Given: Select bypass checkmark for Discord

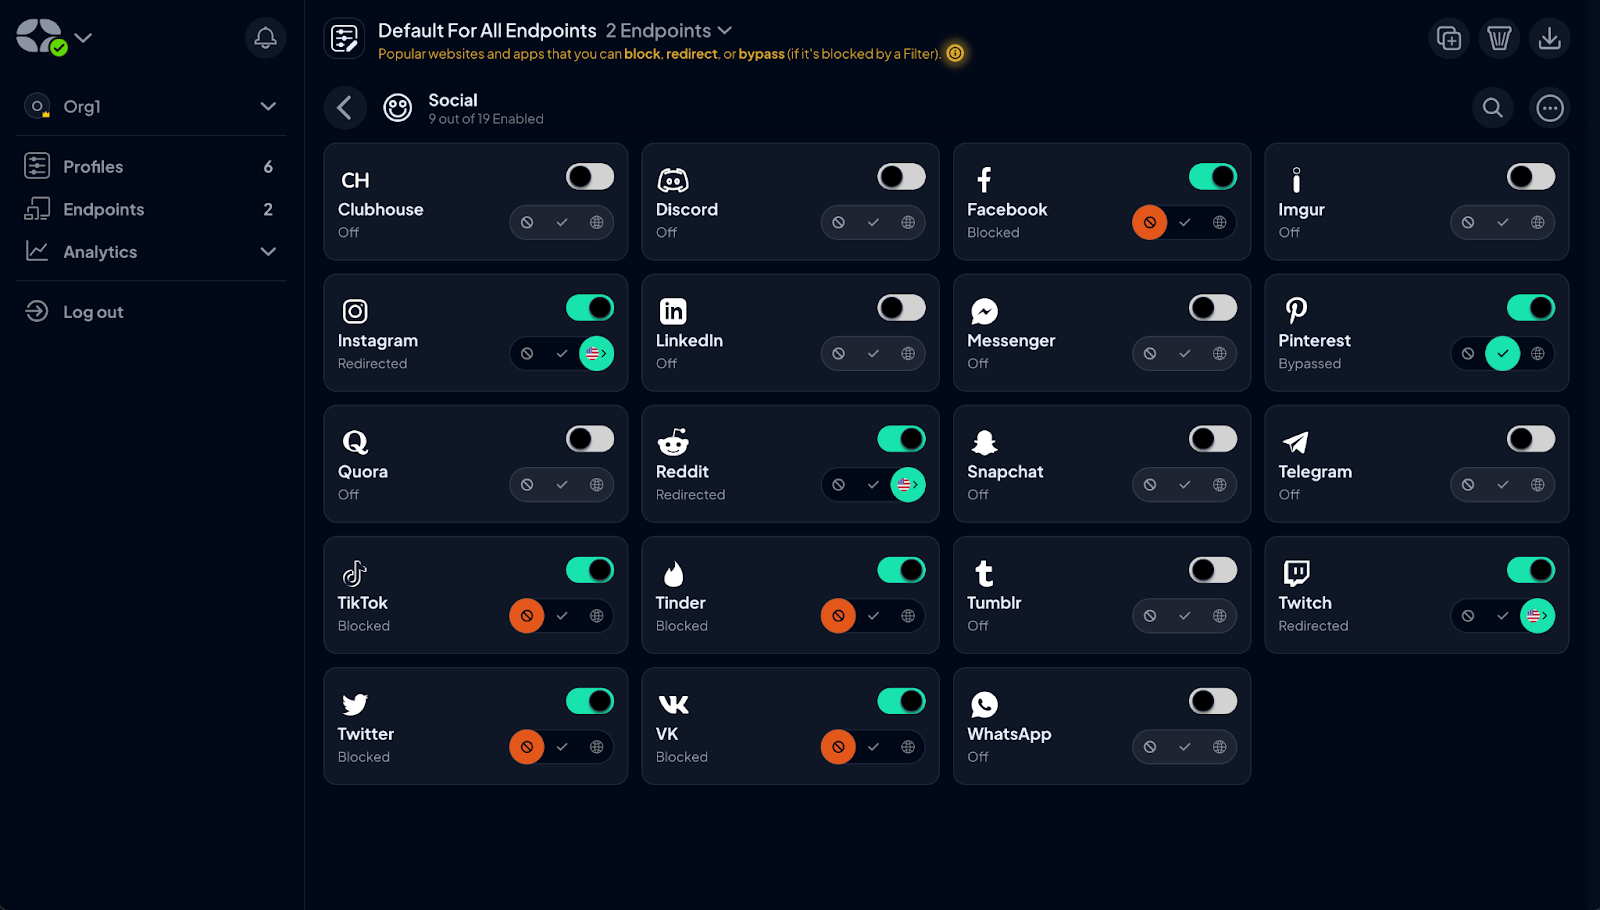Looking at the screenshot, I should 873,222.
